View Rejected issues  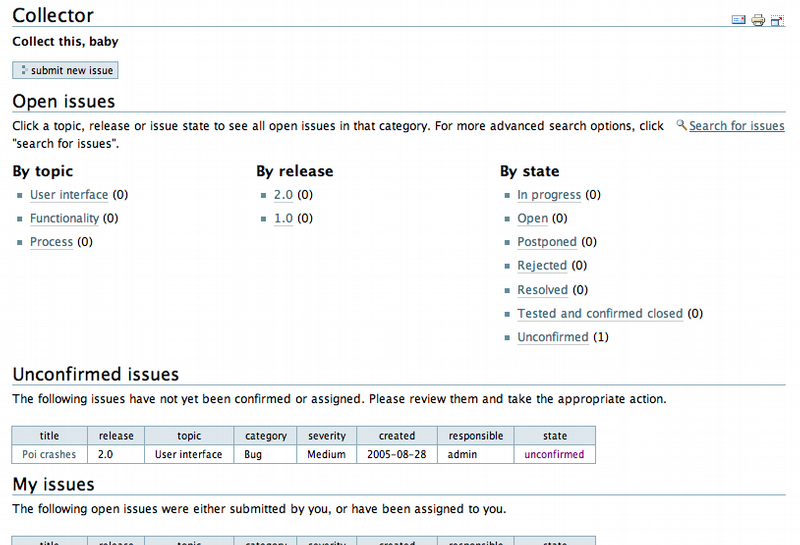[542, 266]
